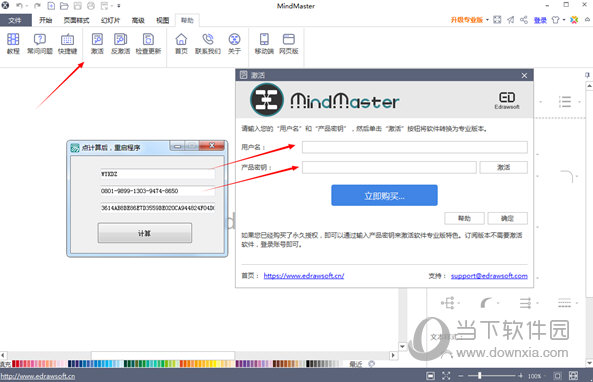Click the print icon in quick access toolbar
Viewport: 593px width, 382px height.
[x=91, y=6]
